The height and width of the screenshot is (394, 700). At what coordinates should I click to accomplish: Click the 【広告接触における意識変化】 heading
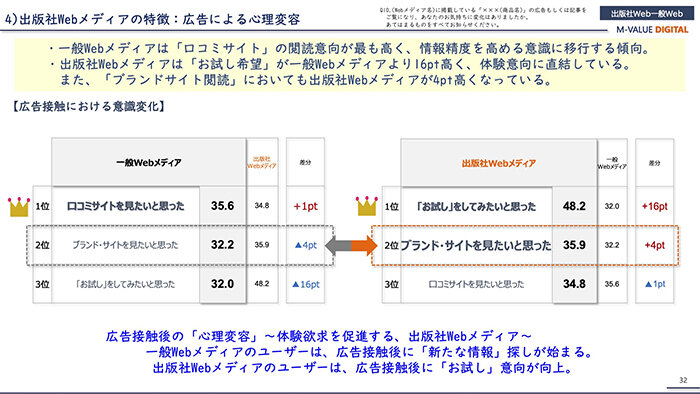(88, 106)
